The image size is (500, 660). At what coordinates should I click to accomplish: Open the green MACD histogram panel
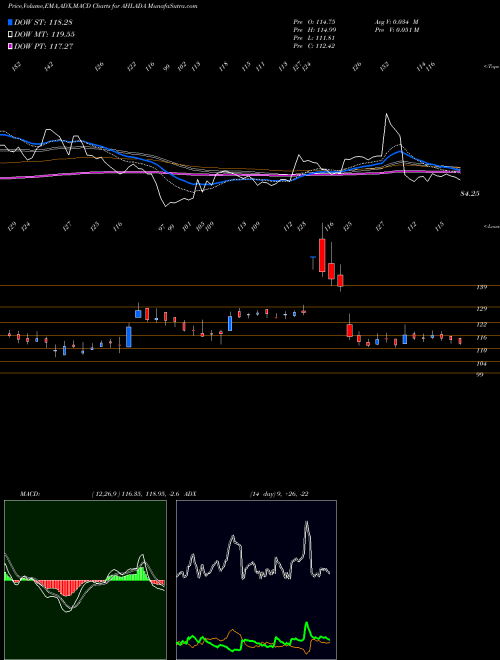pos(85,580)
